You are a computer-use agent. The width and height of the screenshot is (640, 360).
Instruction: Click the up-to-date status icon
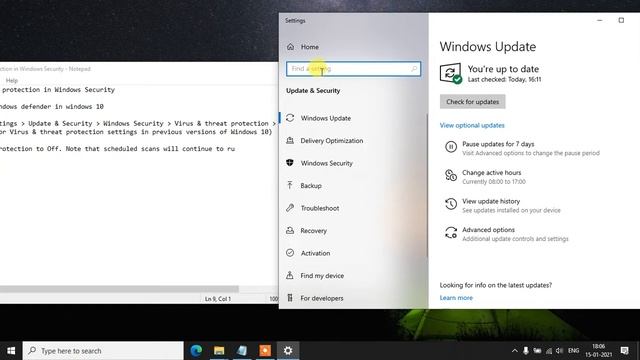[x=451, y=73]
